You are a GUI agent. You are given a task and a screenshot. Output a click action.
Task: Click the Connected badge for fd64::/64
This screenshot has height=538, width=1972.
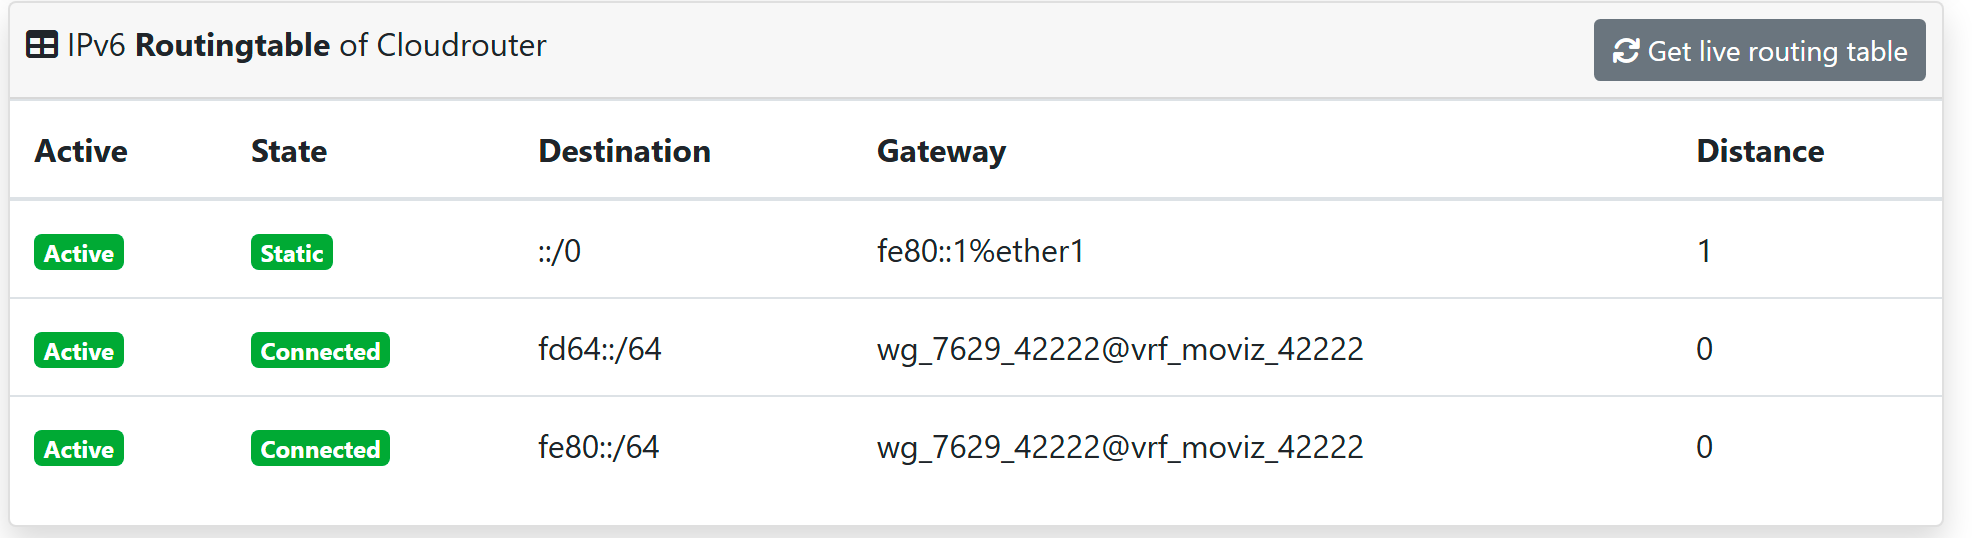tap(320, 351)
